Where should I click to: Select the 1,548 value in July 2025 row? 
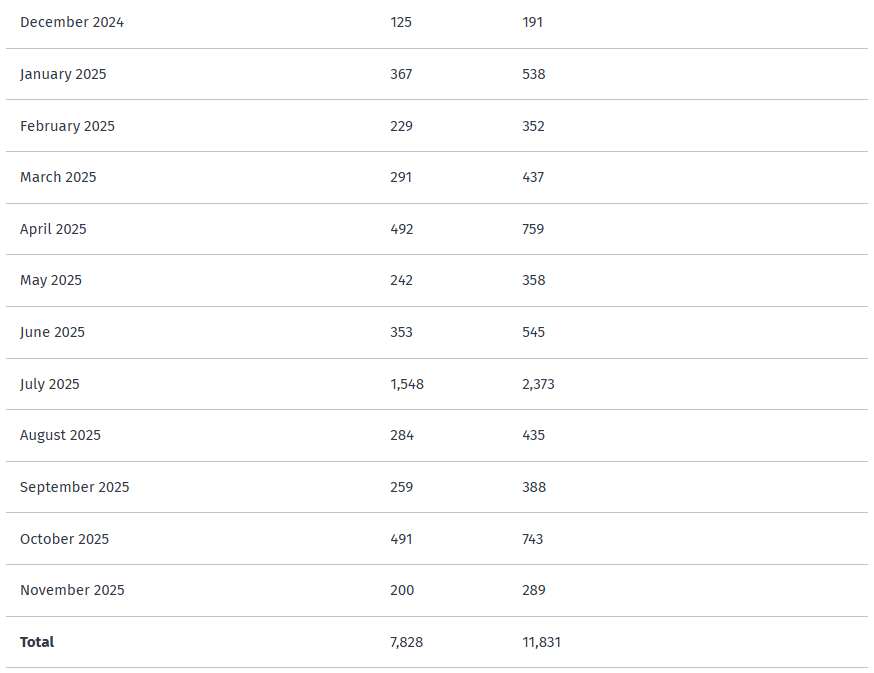407,384
